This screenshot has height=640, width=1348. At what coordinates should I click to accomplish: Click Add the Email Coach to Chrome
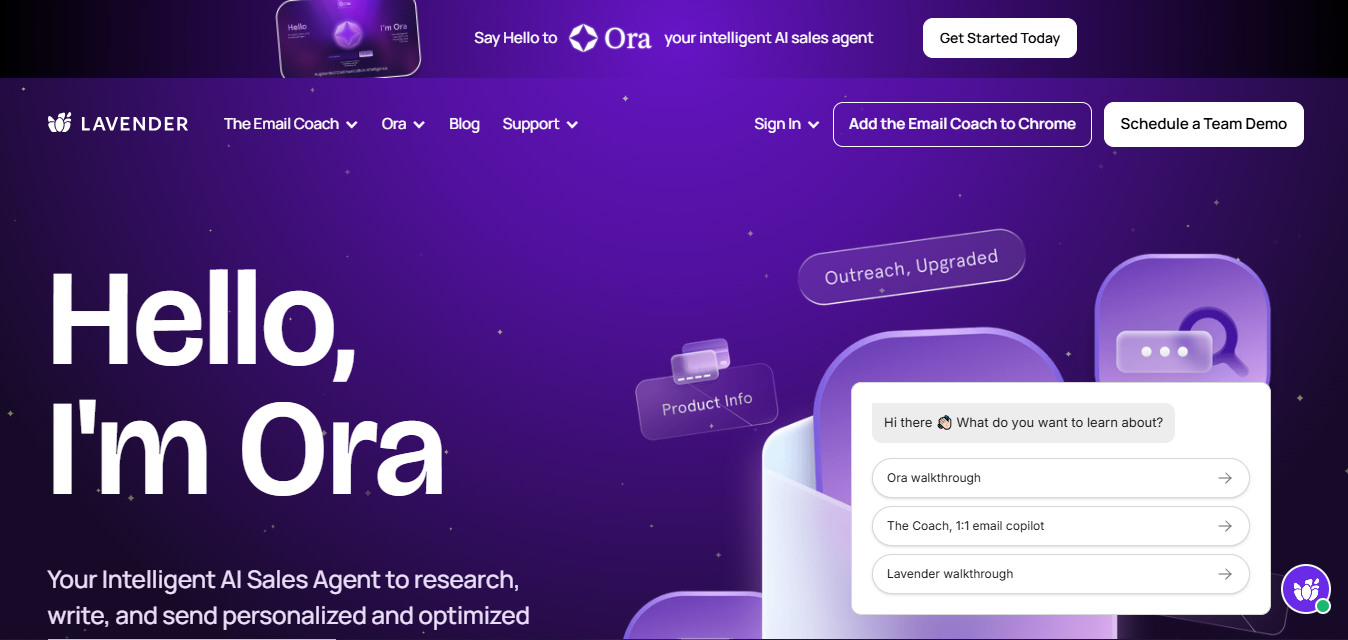tap(962, 124)
